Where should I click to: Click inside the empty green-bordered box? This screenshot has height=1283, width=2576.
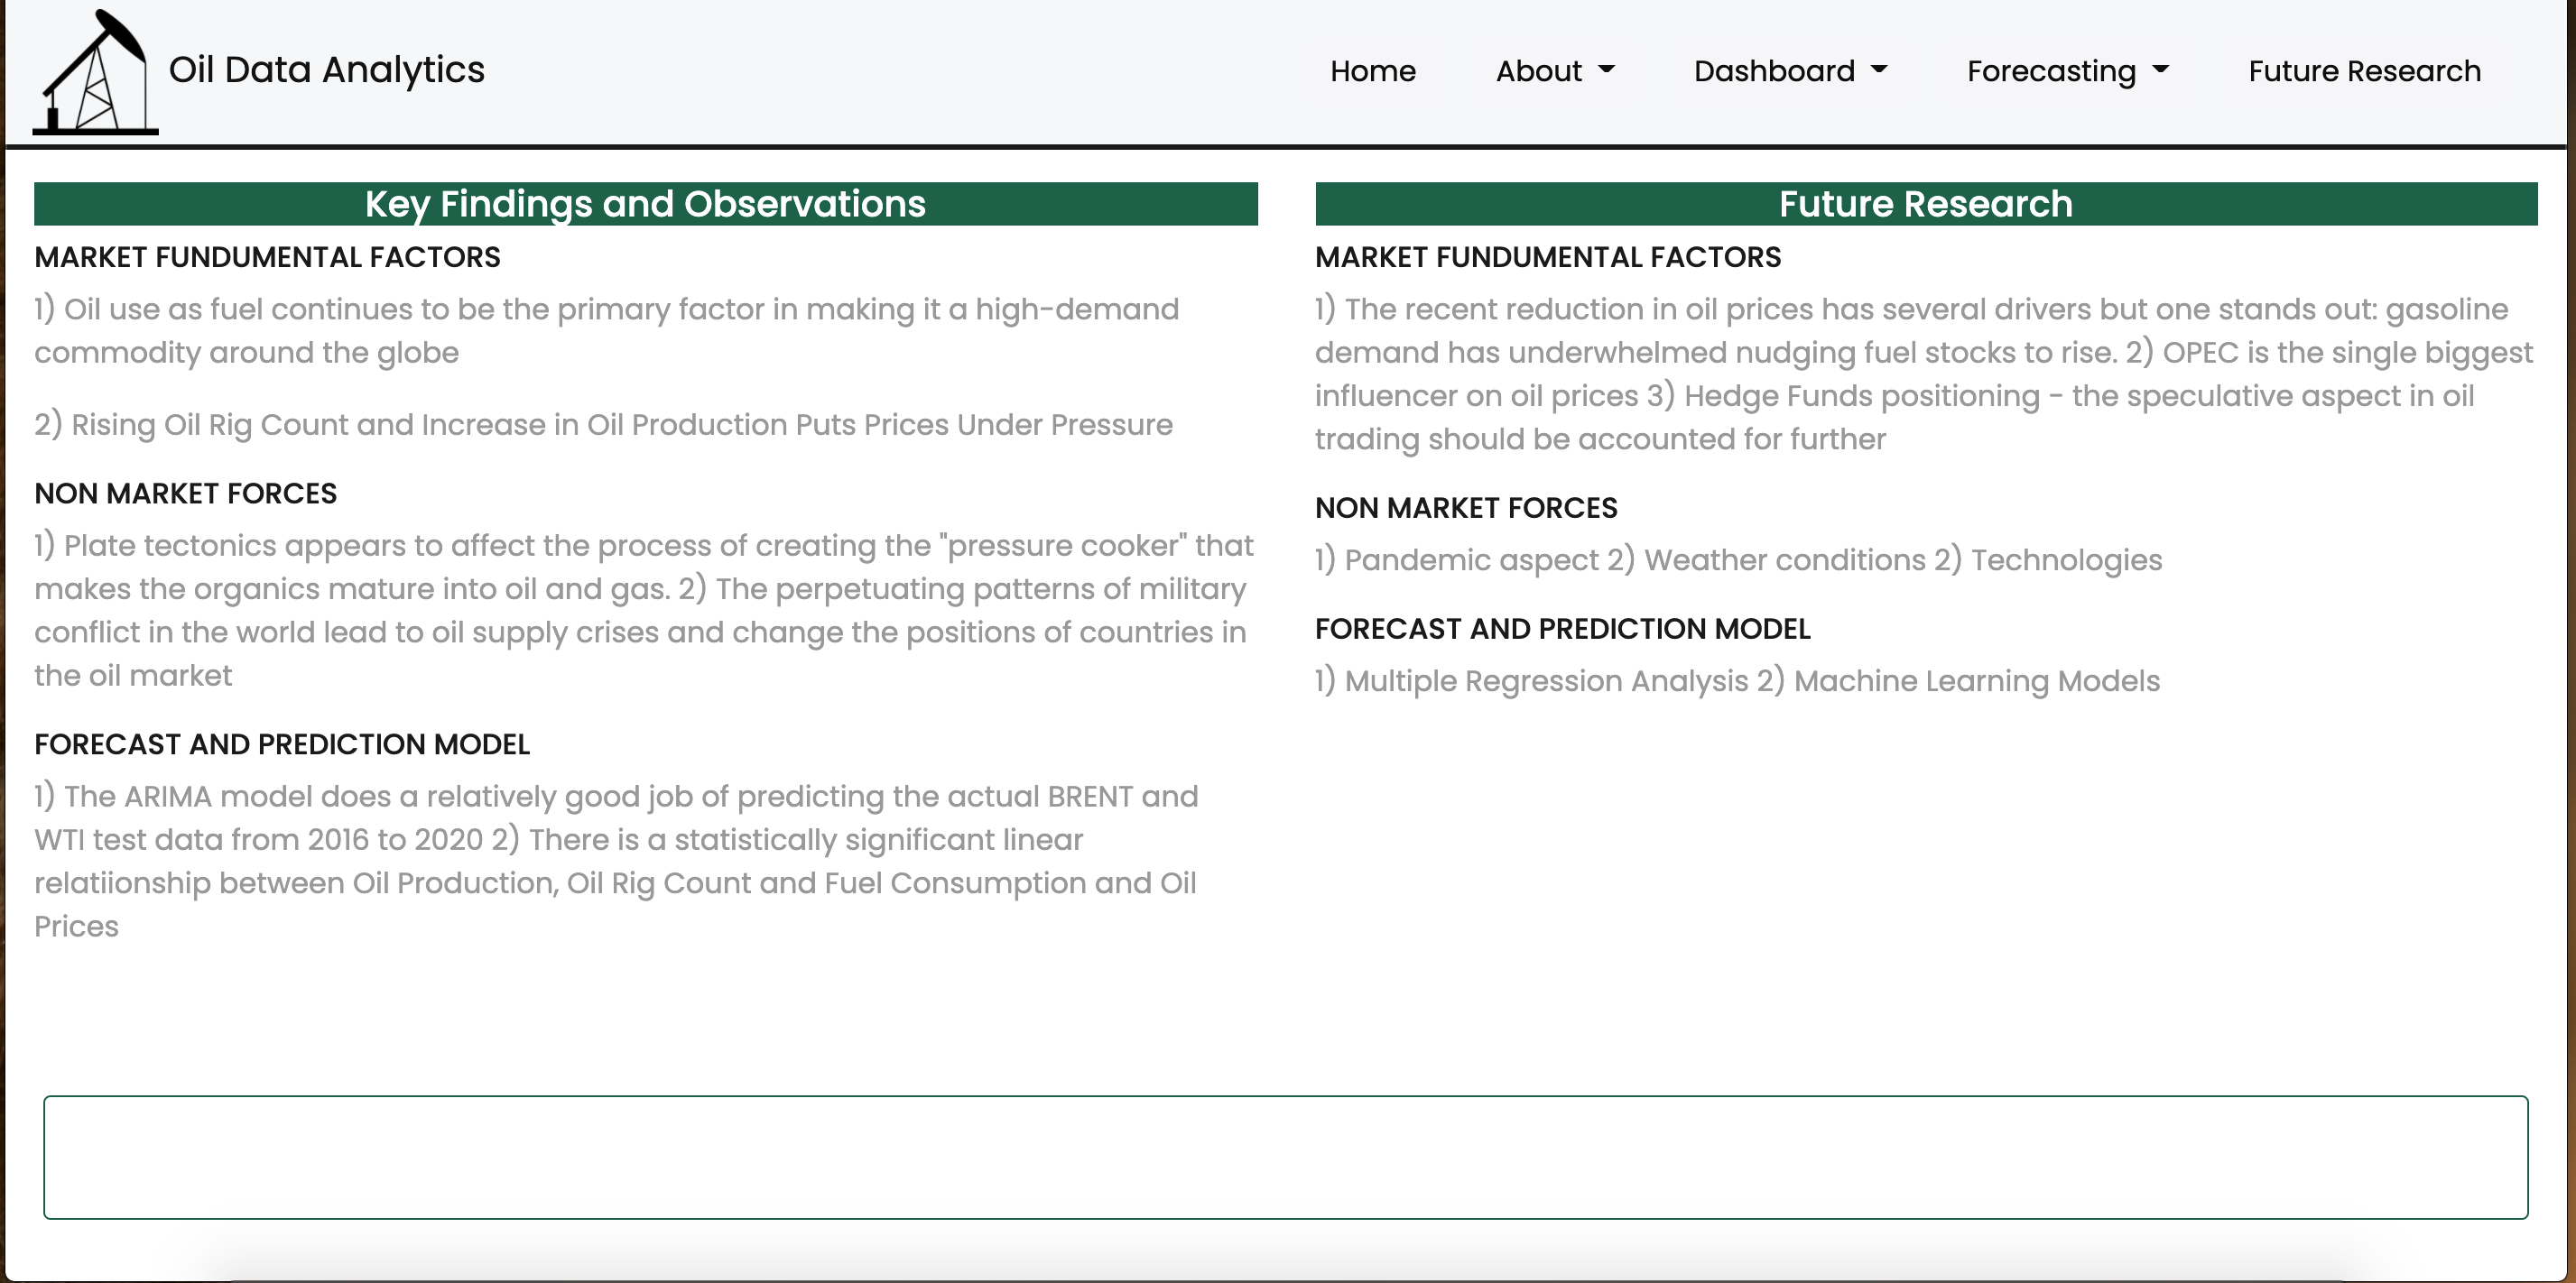tap(1285, 1157)
